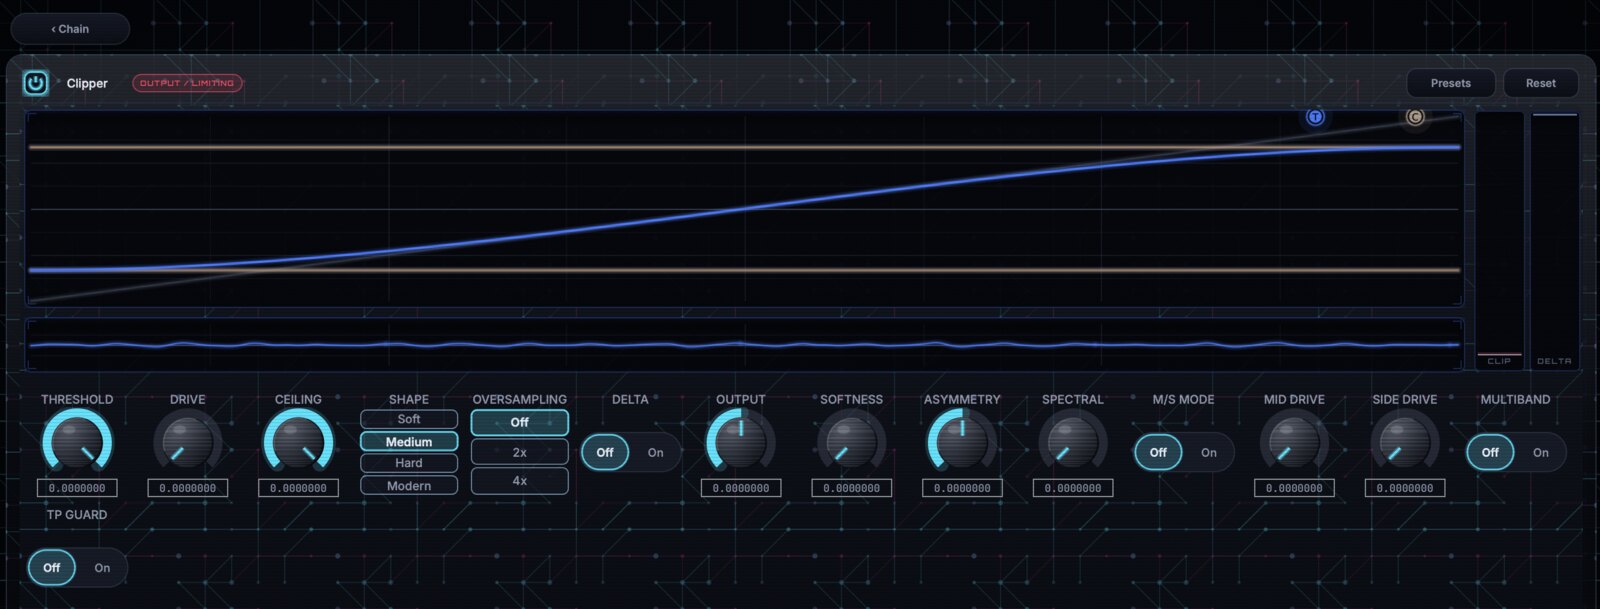The height and width of the screenshot is (609, 1600).
Task: Turn Multiband On
Action: [x=1541, y=452]
